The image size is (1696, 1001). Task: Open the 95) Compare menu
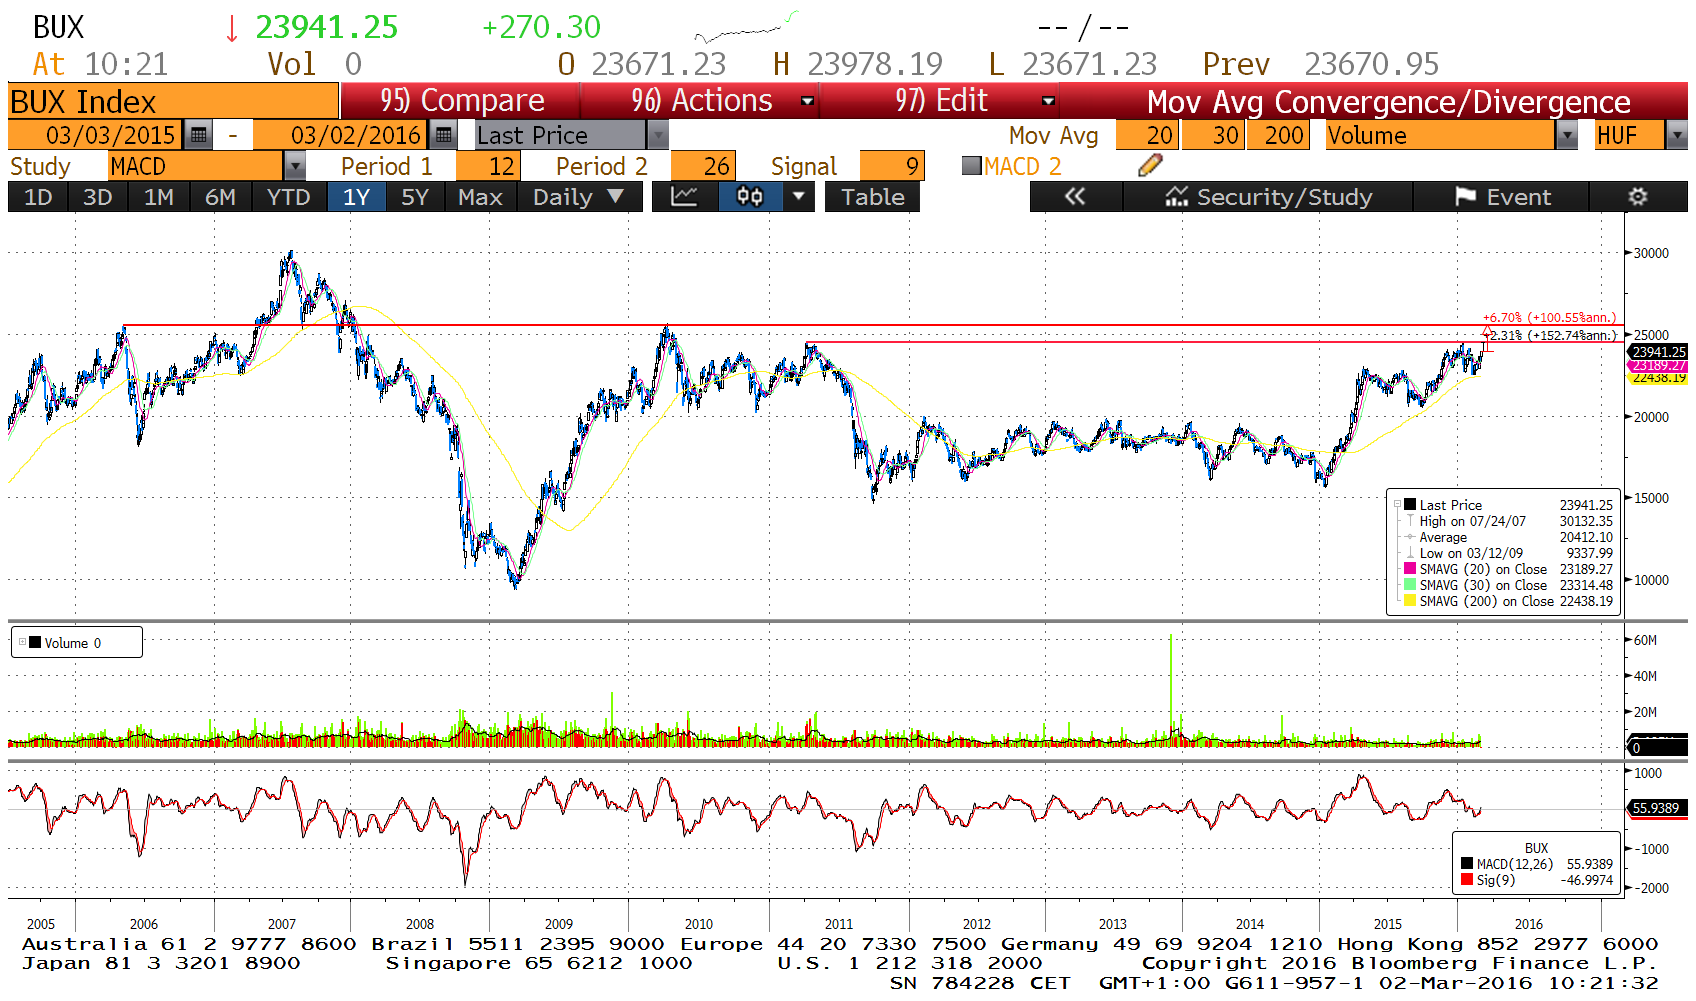point(461,101)
